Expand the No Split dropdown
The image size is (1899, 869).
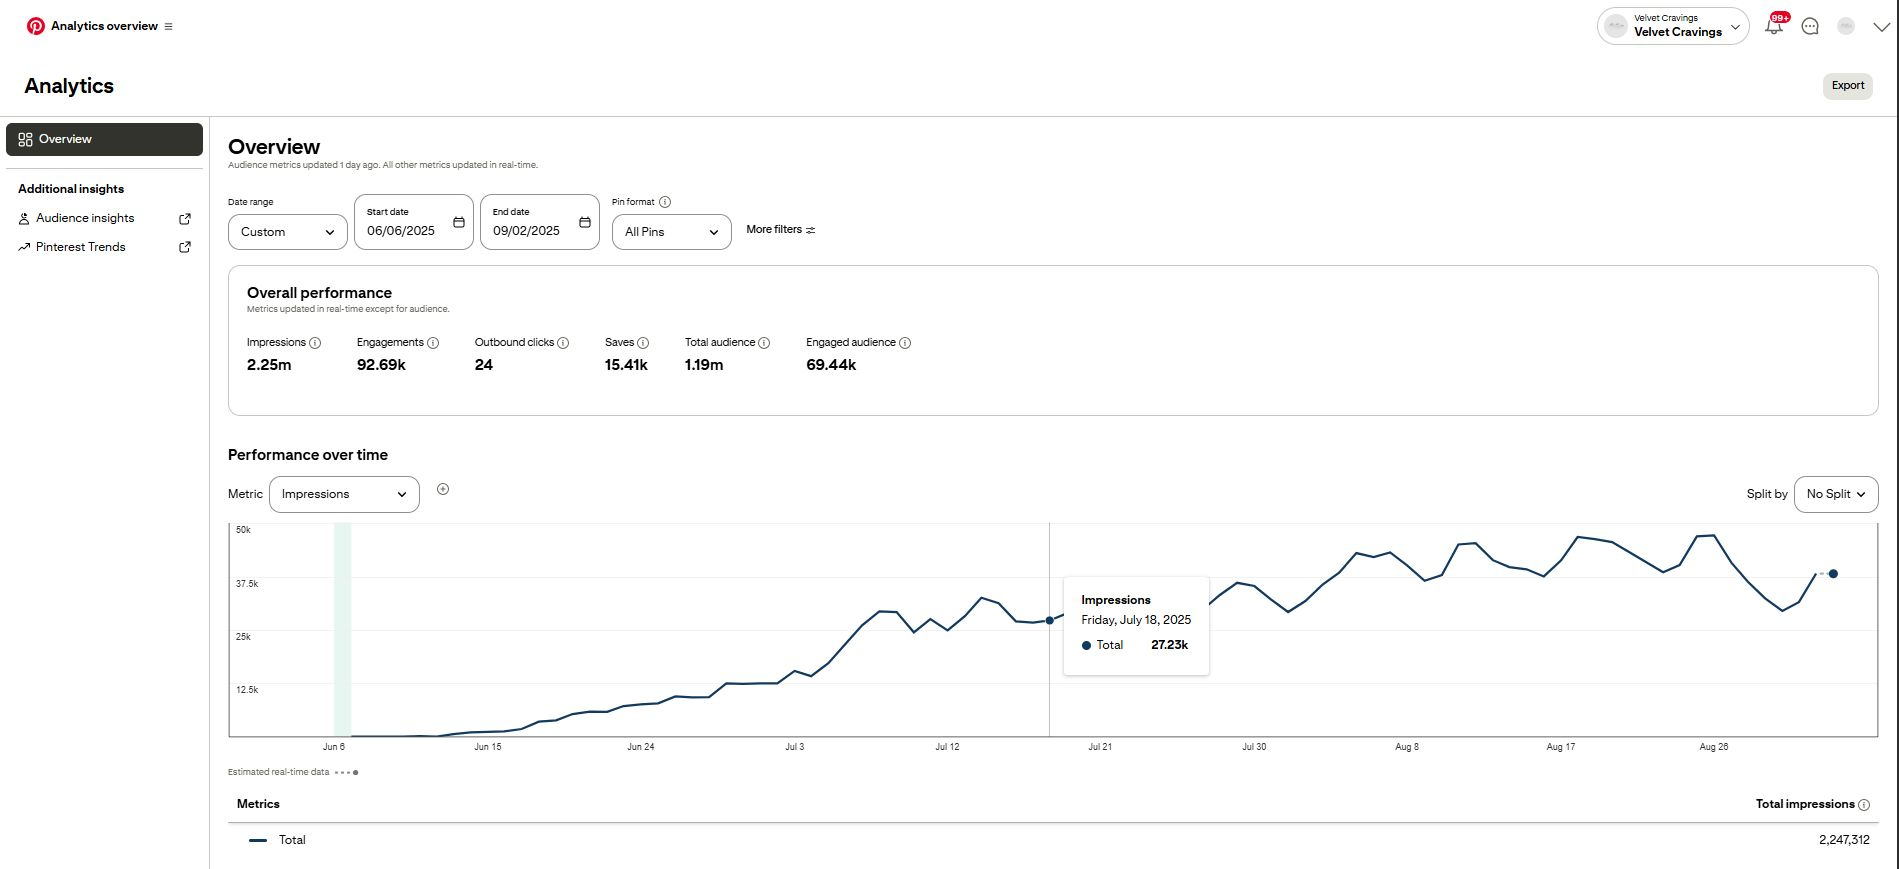pos(1835,494)
